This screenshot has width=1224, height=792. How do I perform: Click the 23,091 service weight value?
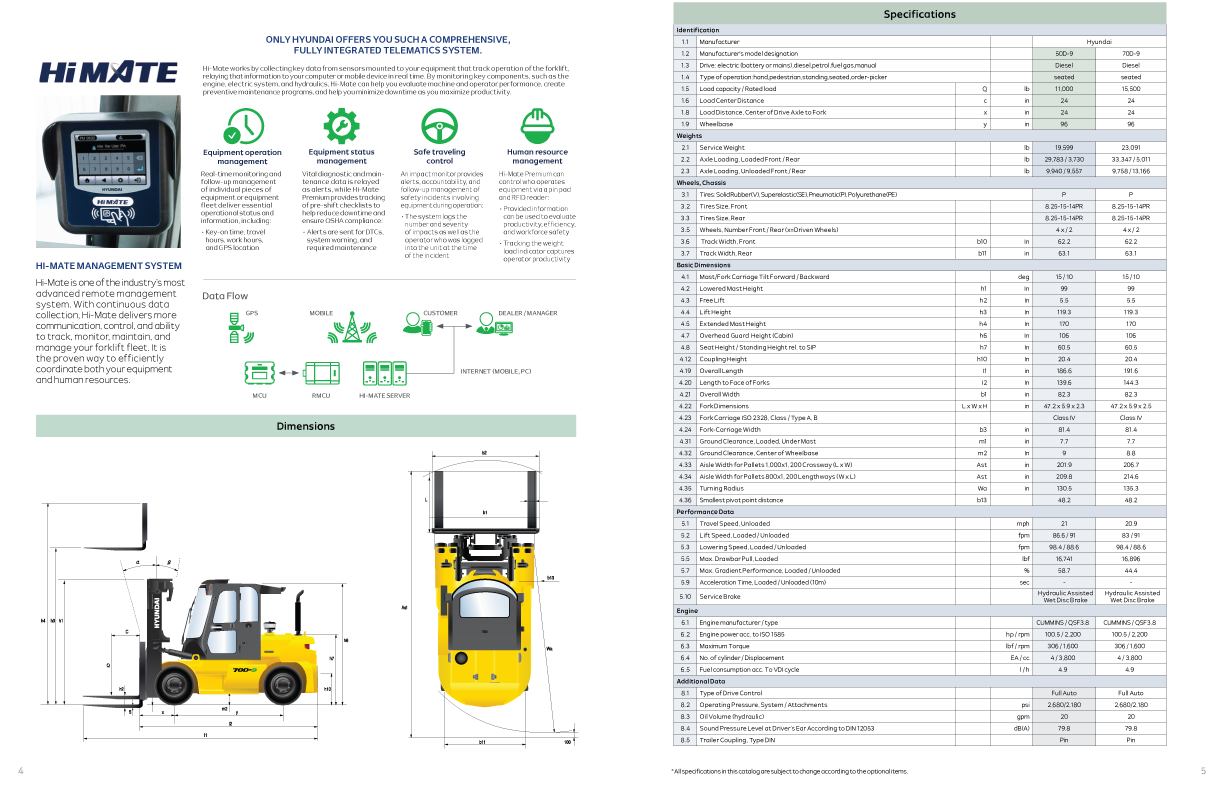tap(1131, 147)
